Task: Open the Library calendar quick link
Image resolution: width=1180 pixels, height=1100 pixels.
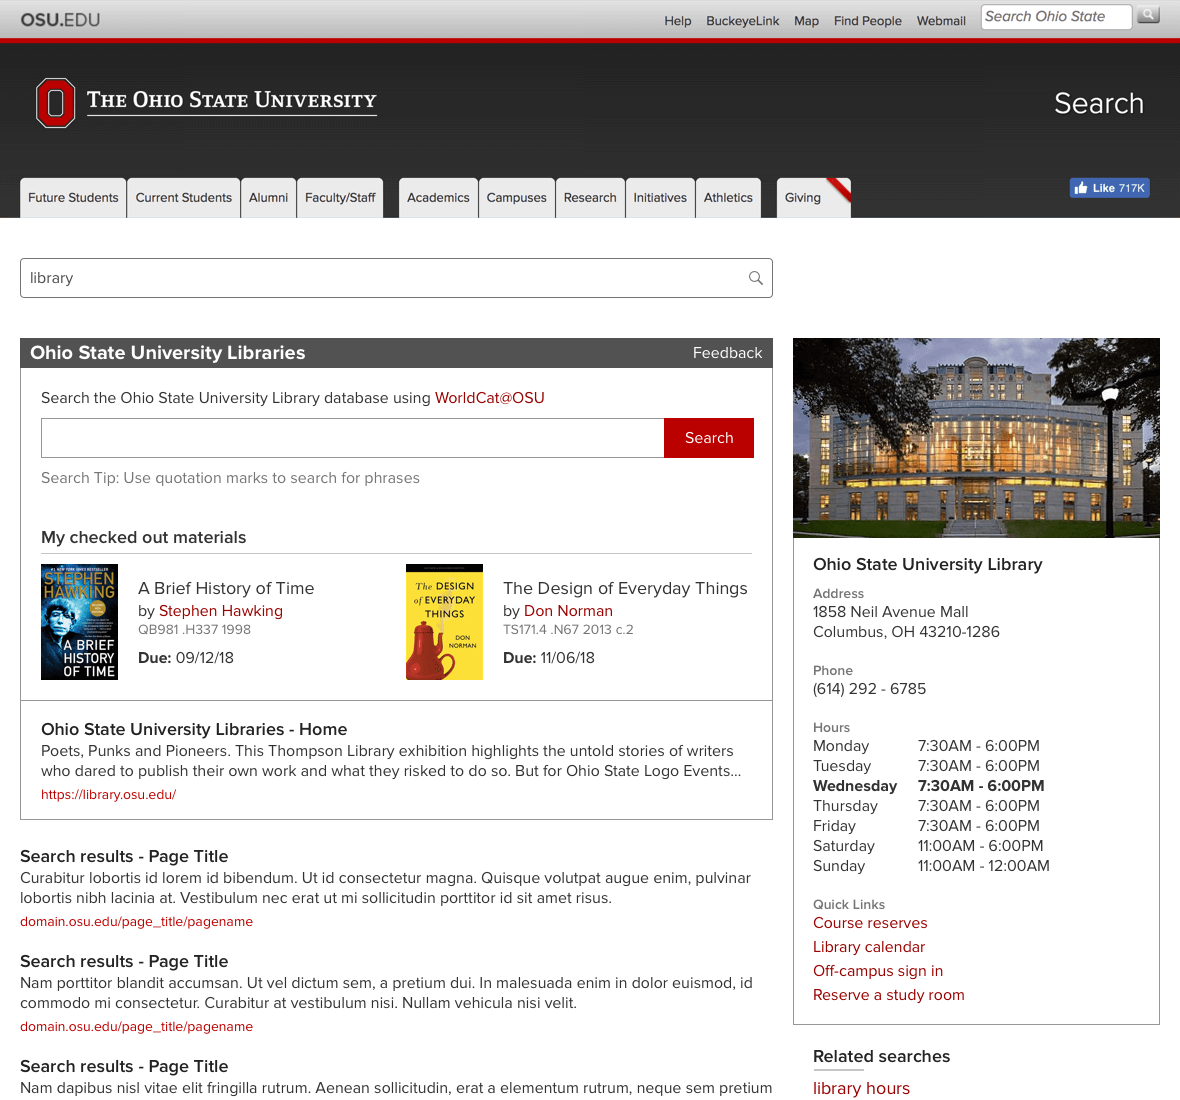Action: (x=868, y=947)
